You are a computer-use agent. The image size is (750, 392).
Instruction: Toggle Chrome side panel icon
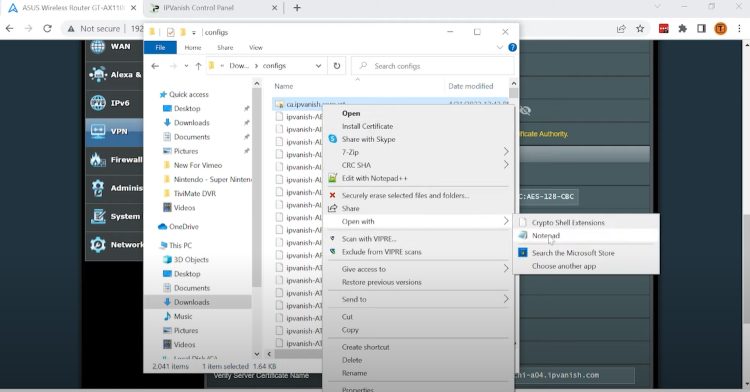(x=701, y=29)
